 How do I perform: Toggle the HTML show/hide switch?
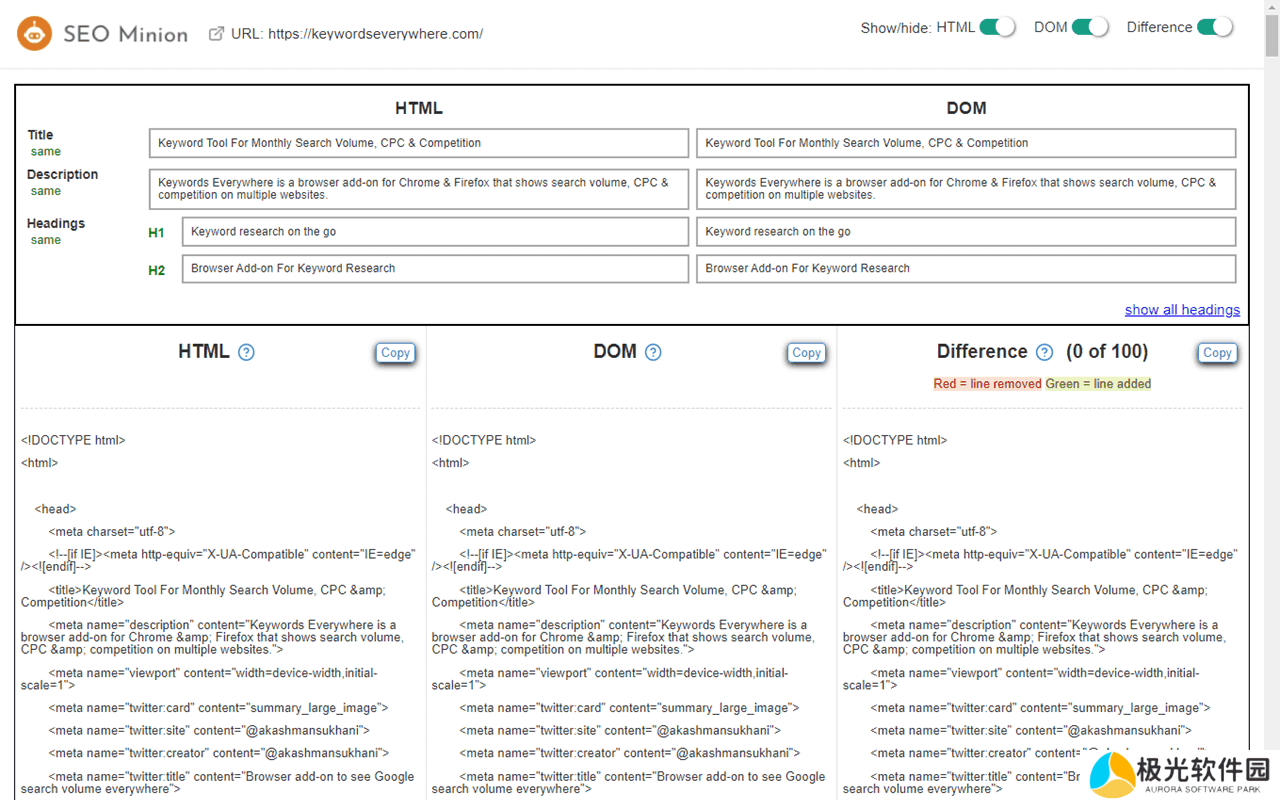(x=997, y=27)
